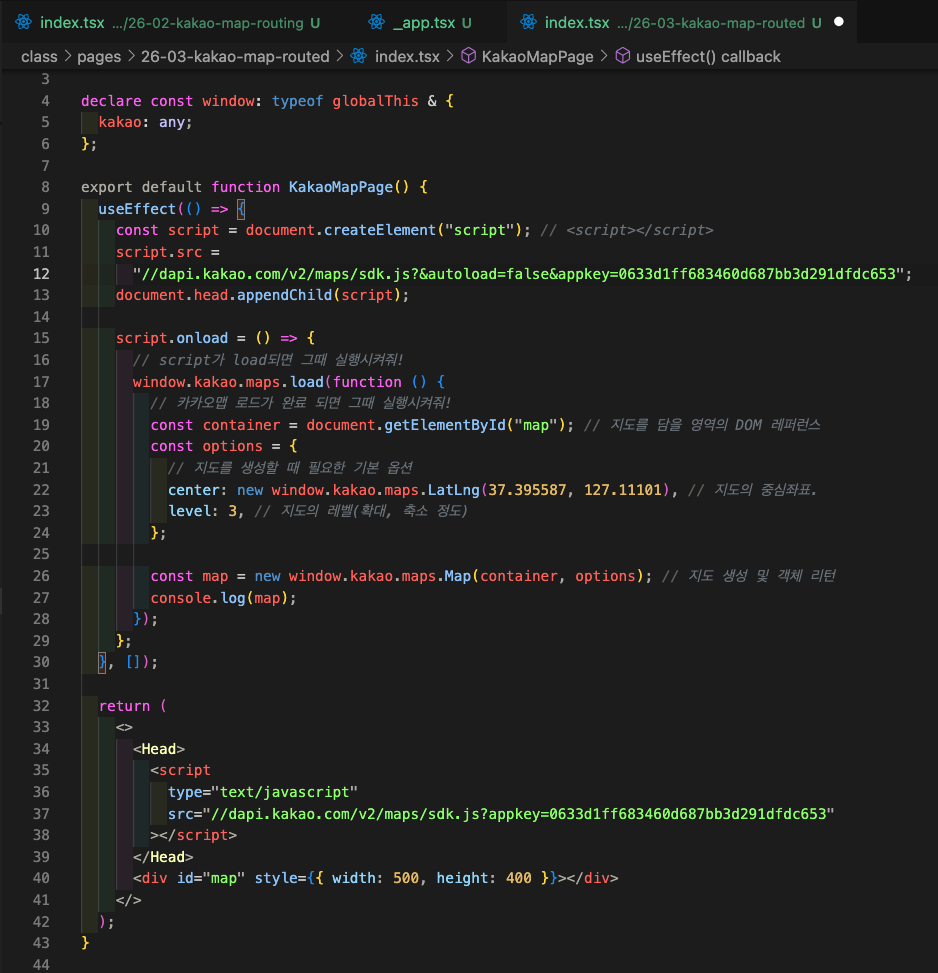Click 'id="map"' attribute on line 40
This screenshot has height=973, width=938.
click(211, 878)
